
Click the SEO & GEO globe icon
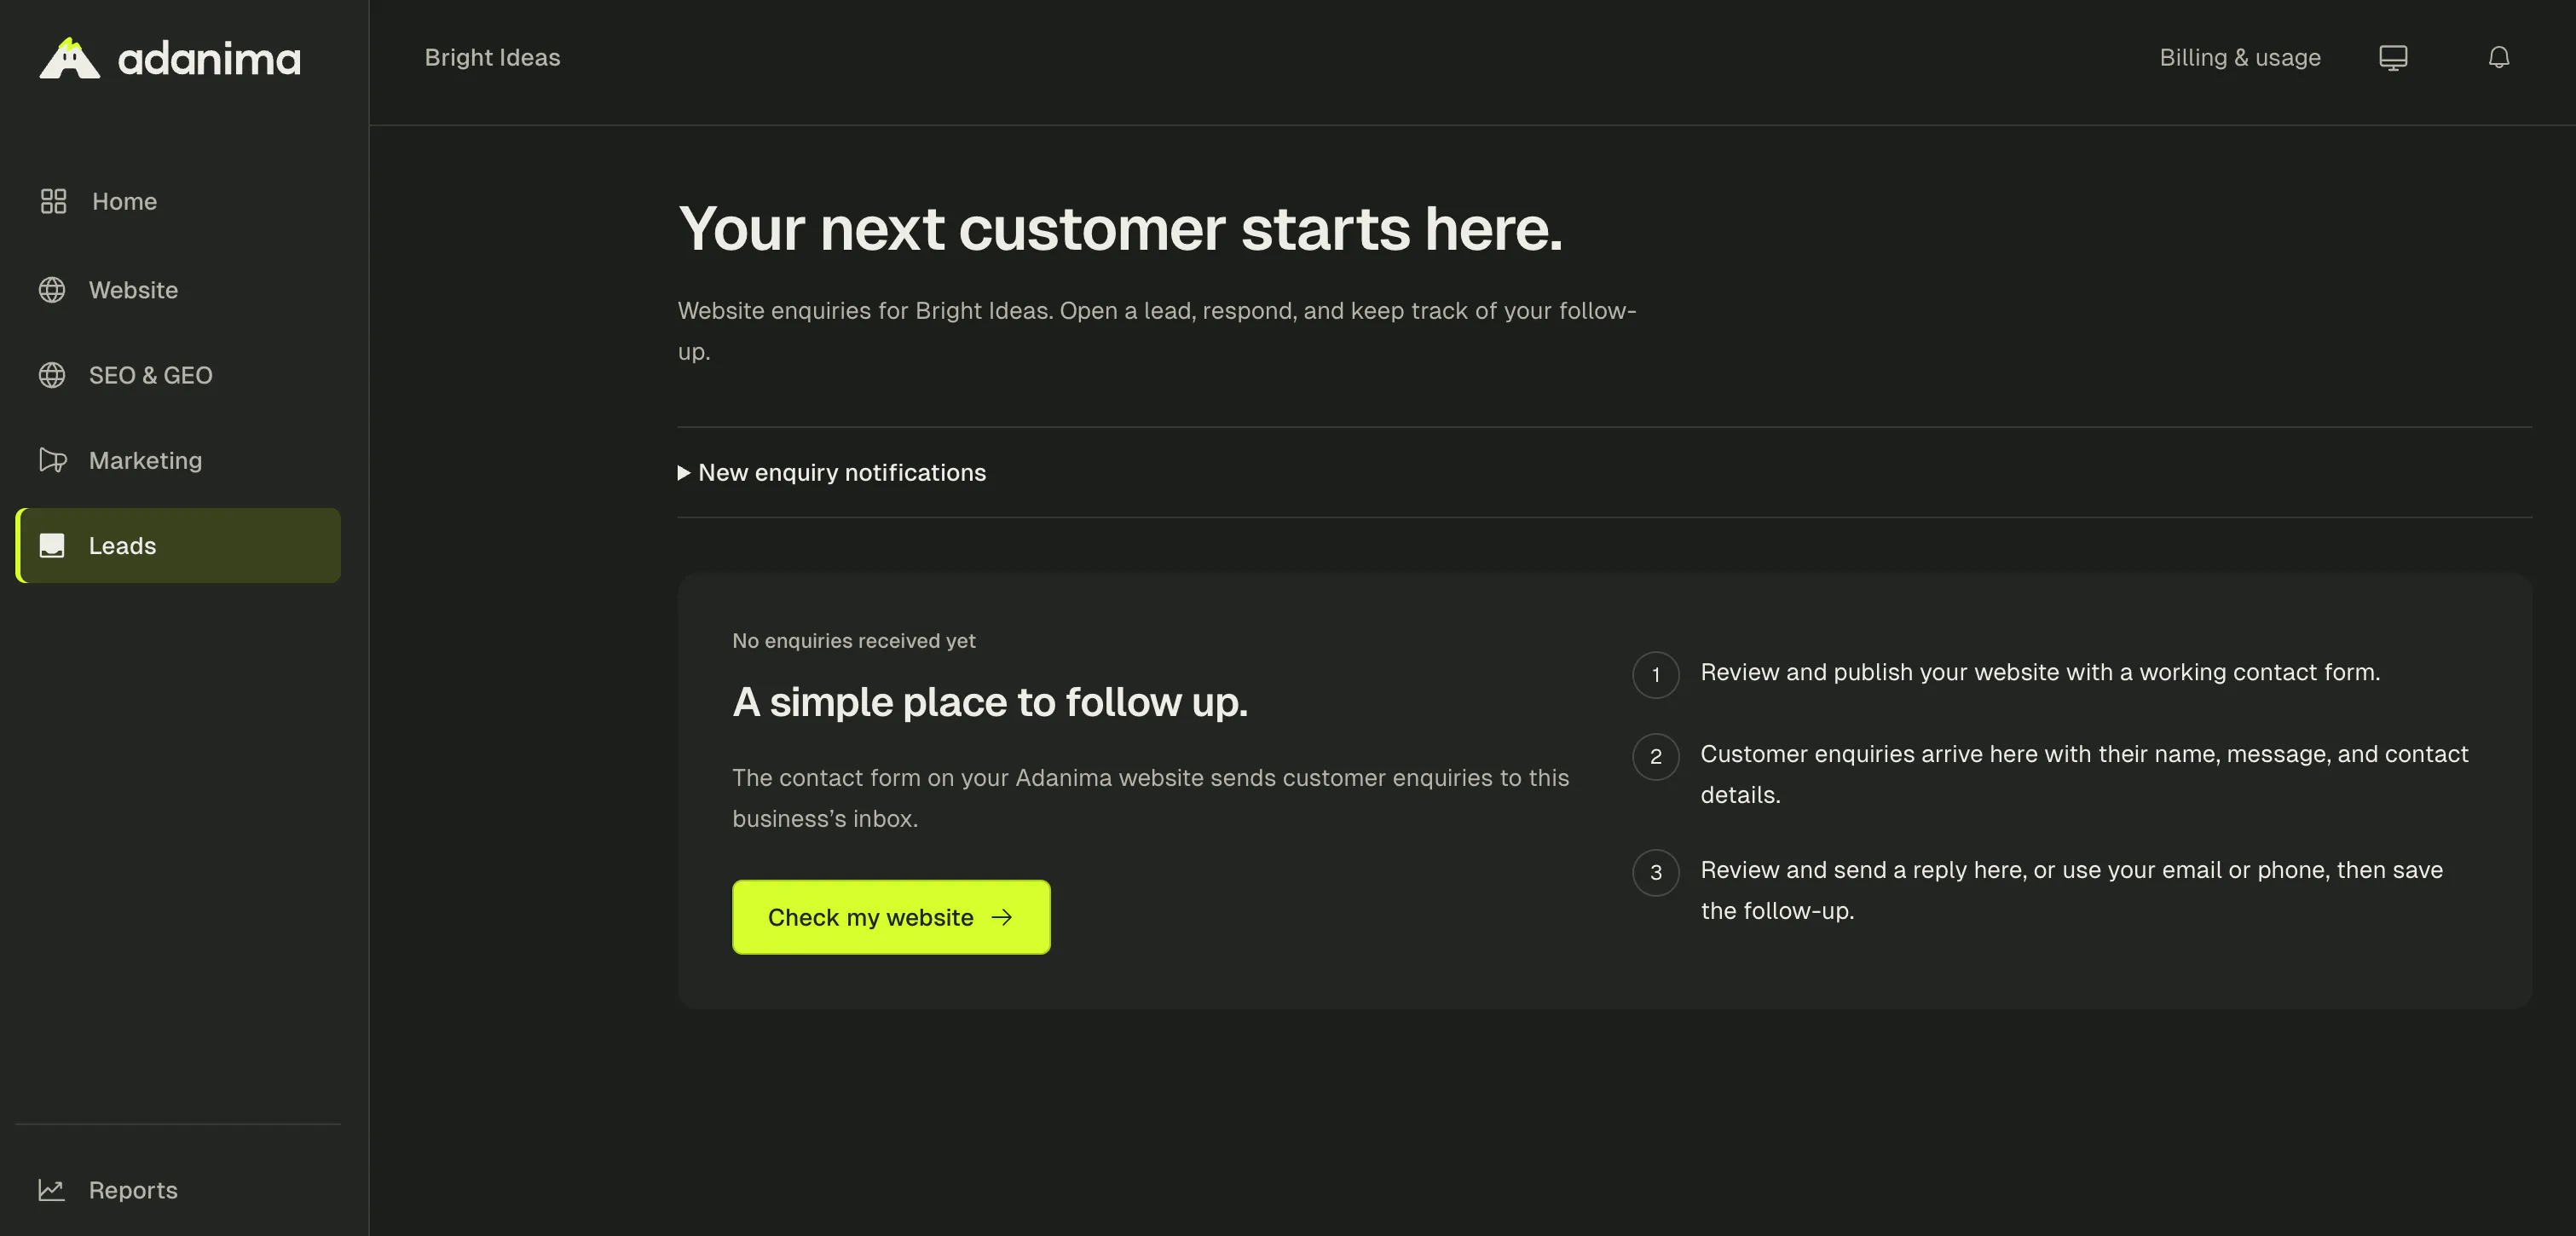click(52, 375)
